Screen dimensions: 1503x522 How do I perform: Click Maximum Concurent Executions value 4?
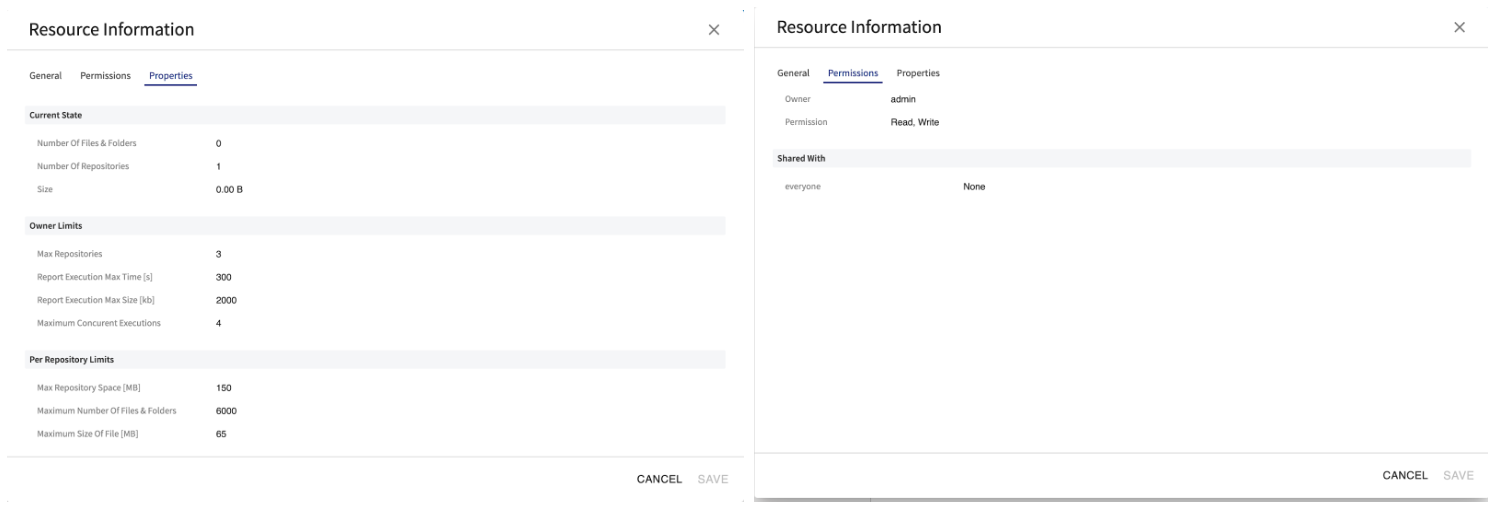[x=218, y=323]
